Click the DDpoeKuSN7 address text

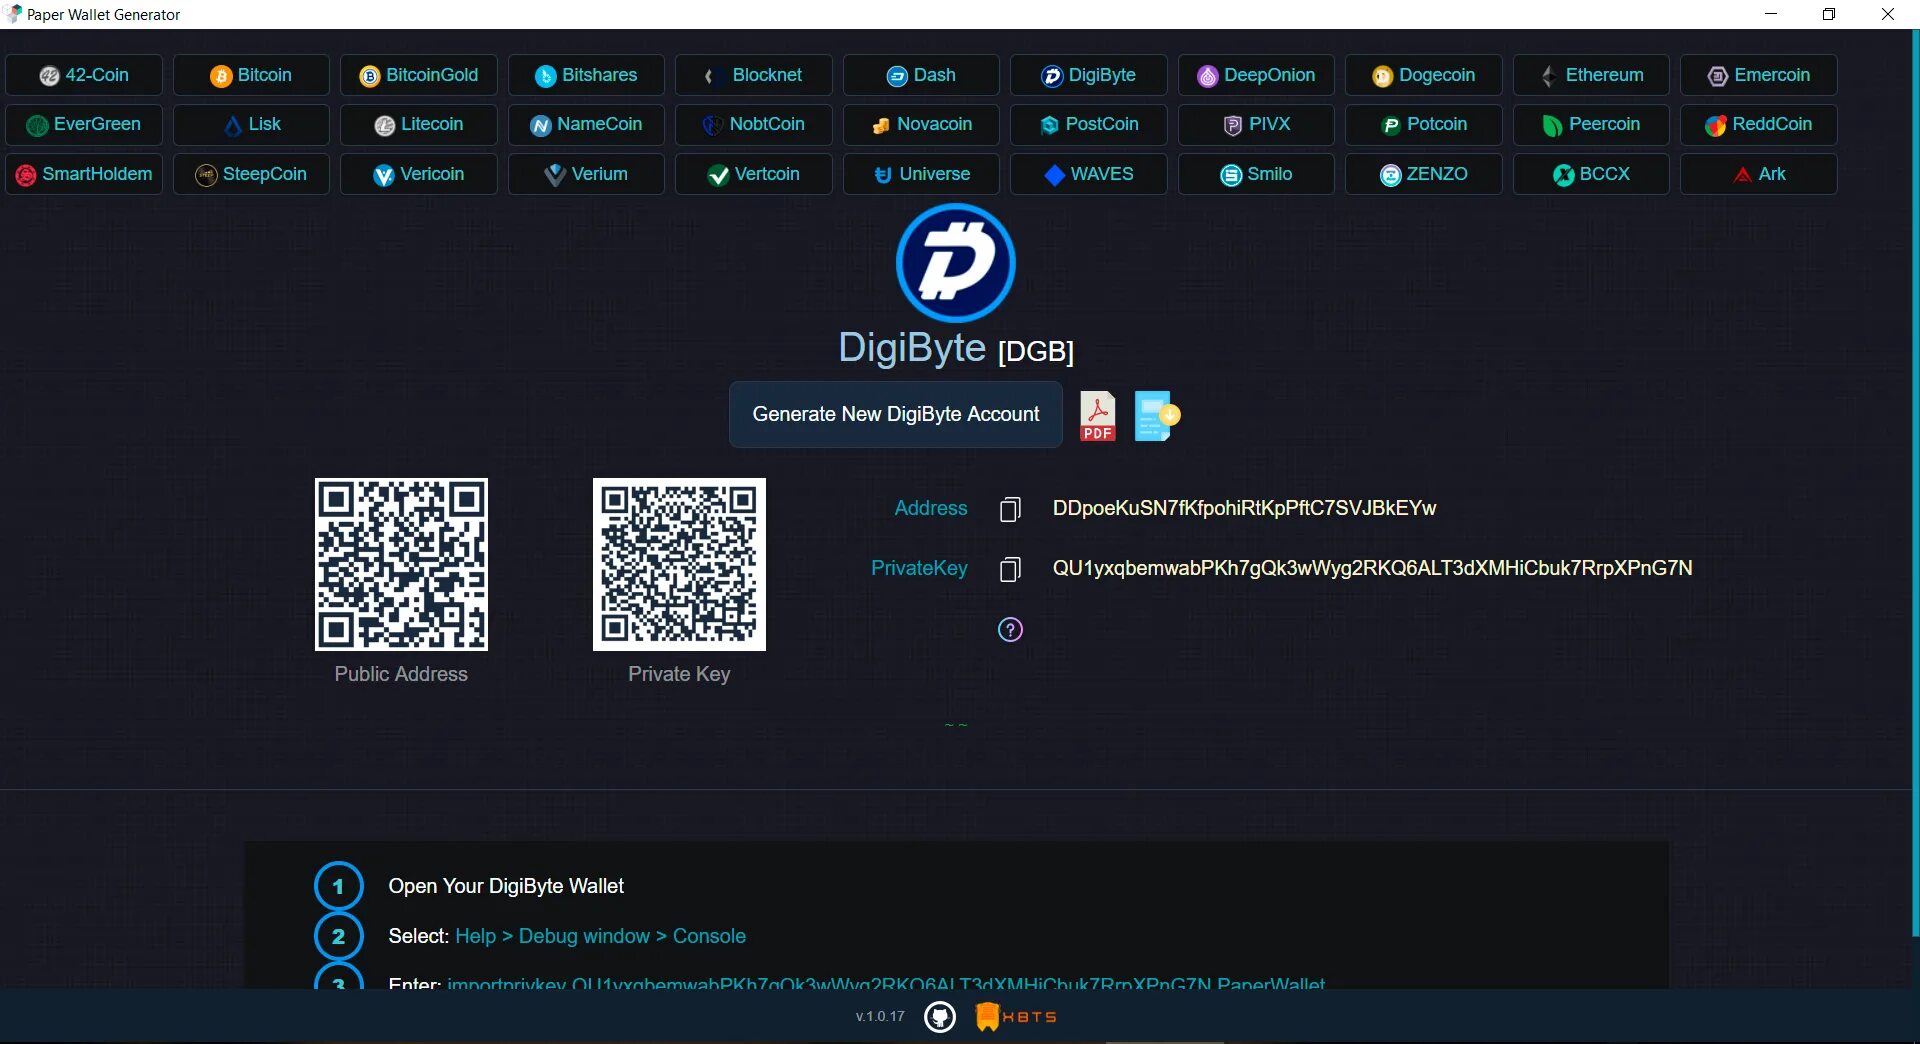coord(1244,508)
